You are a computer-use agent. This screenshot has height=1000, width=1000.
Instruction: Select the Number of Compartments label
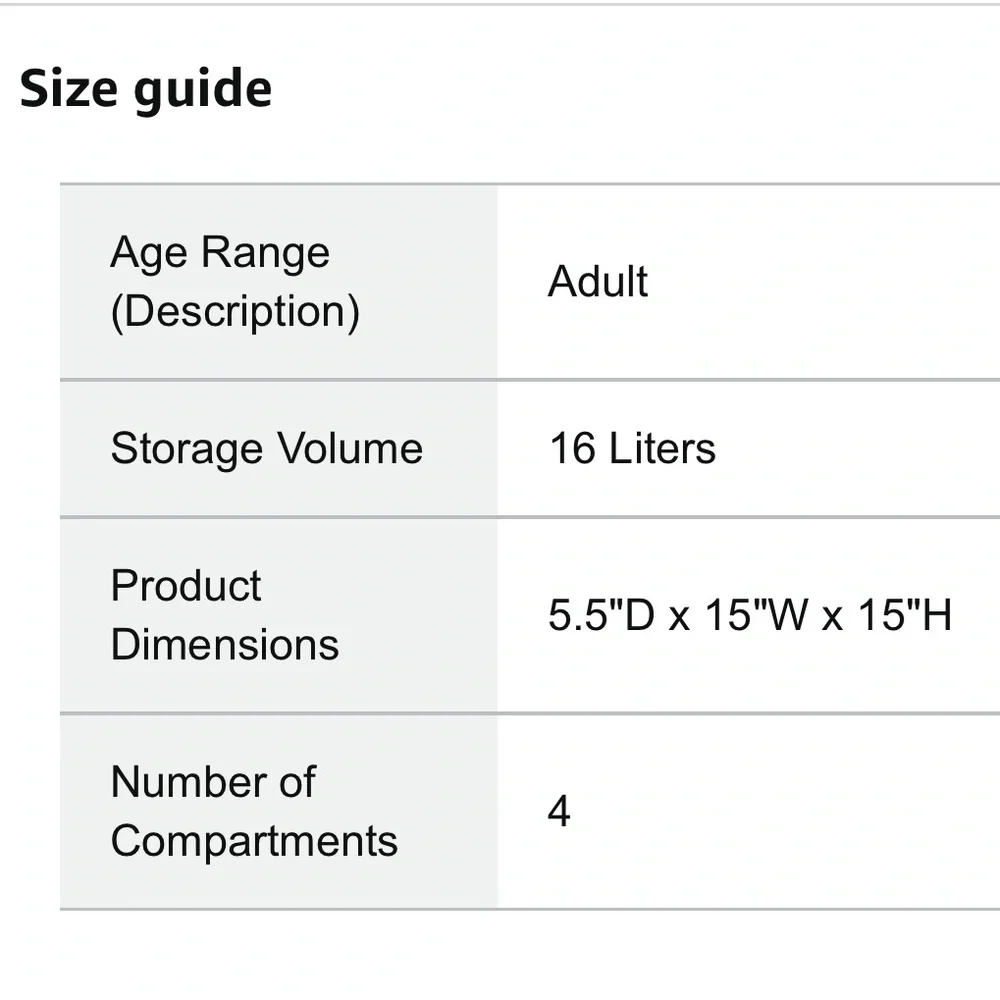(254, 811)
